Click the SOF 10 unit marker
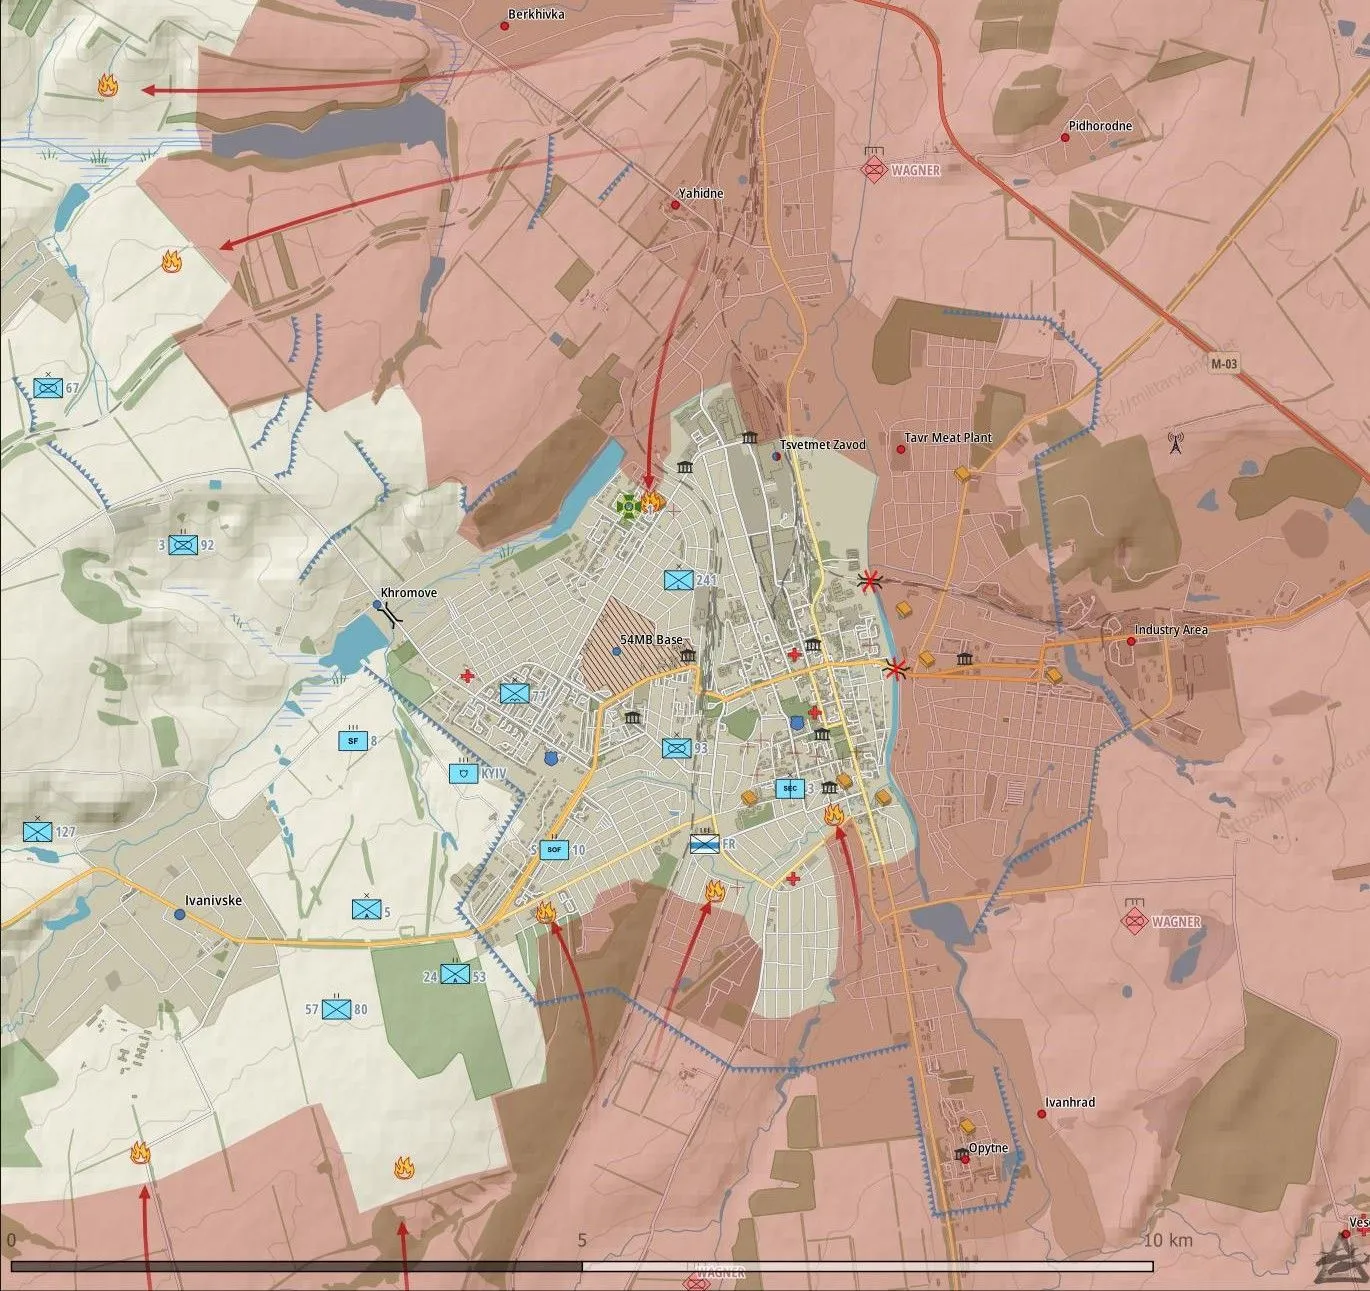 tap(554, 850)
